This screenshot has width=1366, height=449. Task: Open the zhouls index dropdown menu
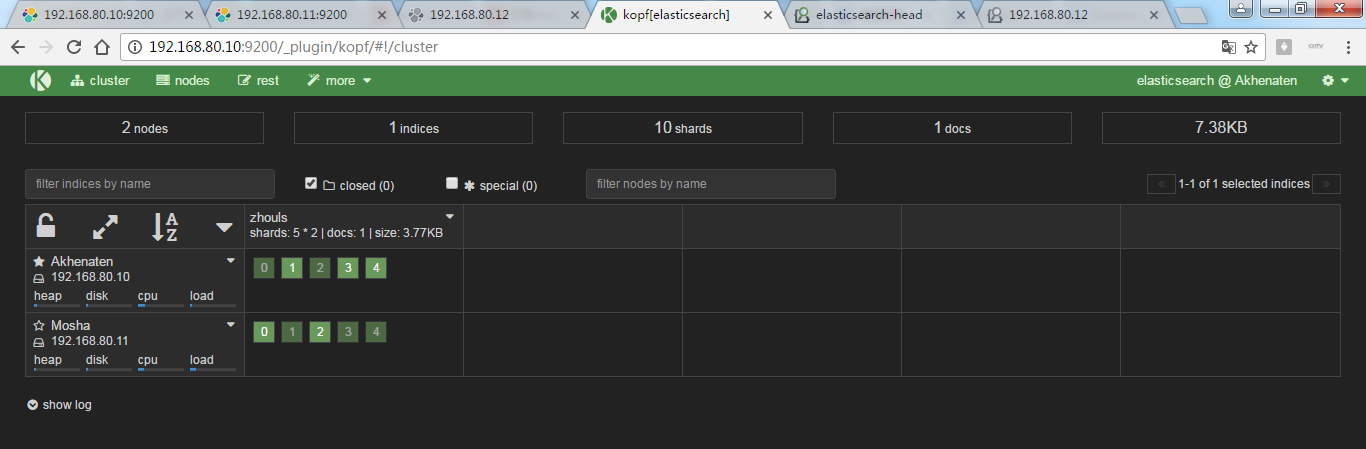[x=450, y=216]
